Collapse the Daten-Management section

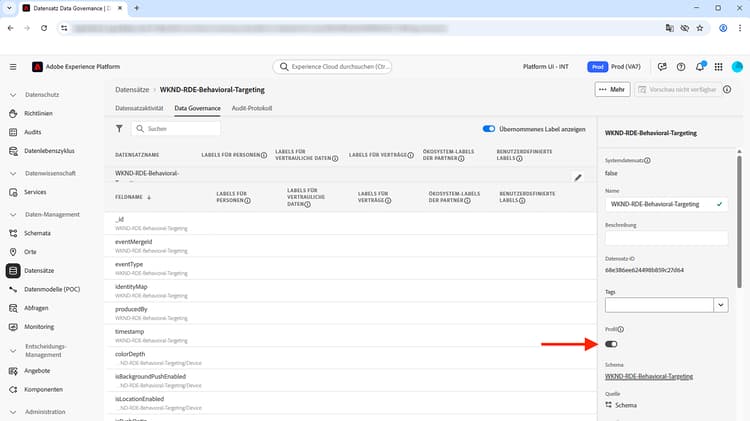click(x=13, y=214)
